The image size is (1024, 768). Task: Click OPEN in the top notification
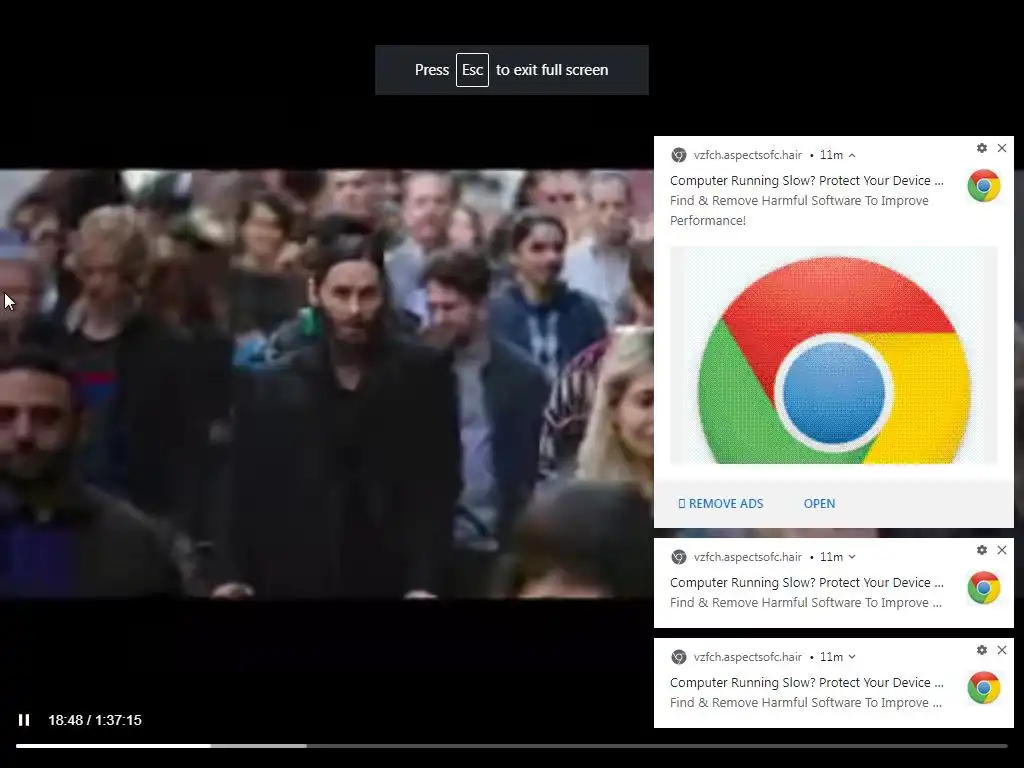click(819, 504)
